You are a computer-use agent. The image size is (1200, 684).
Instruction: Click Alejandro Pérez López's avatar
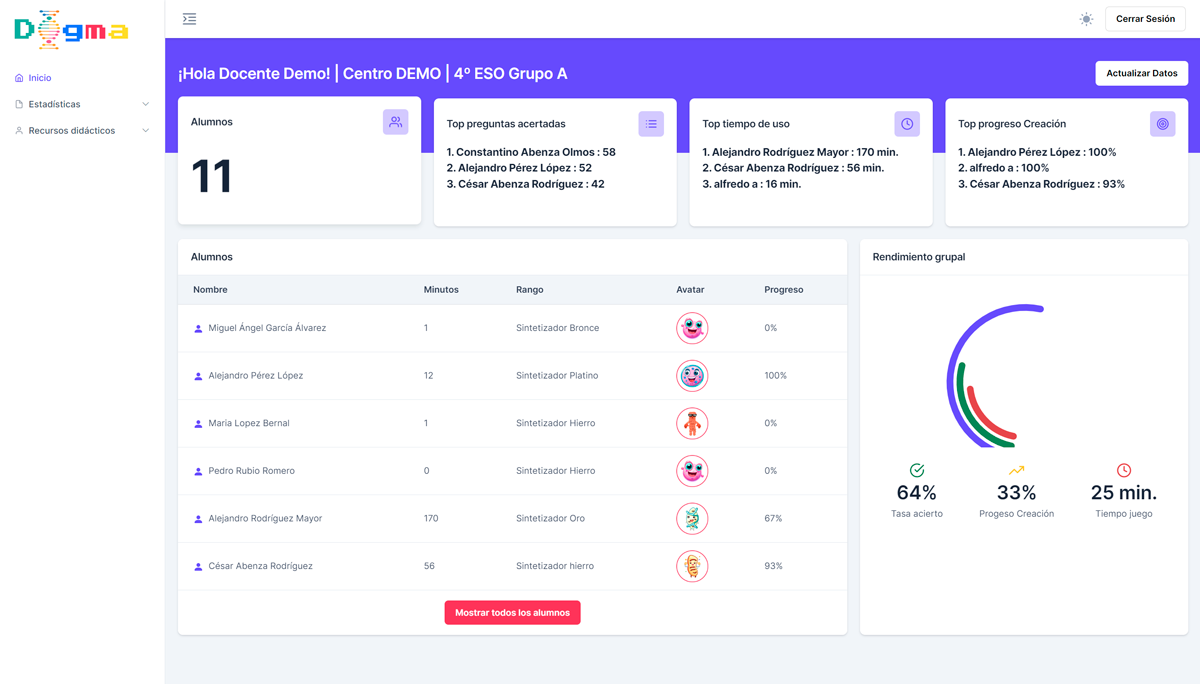(691, 376)
